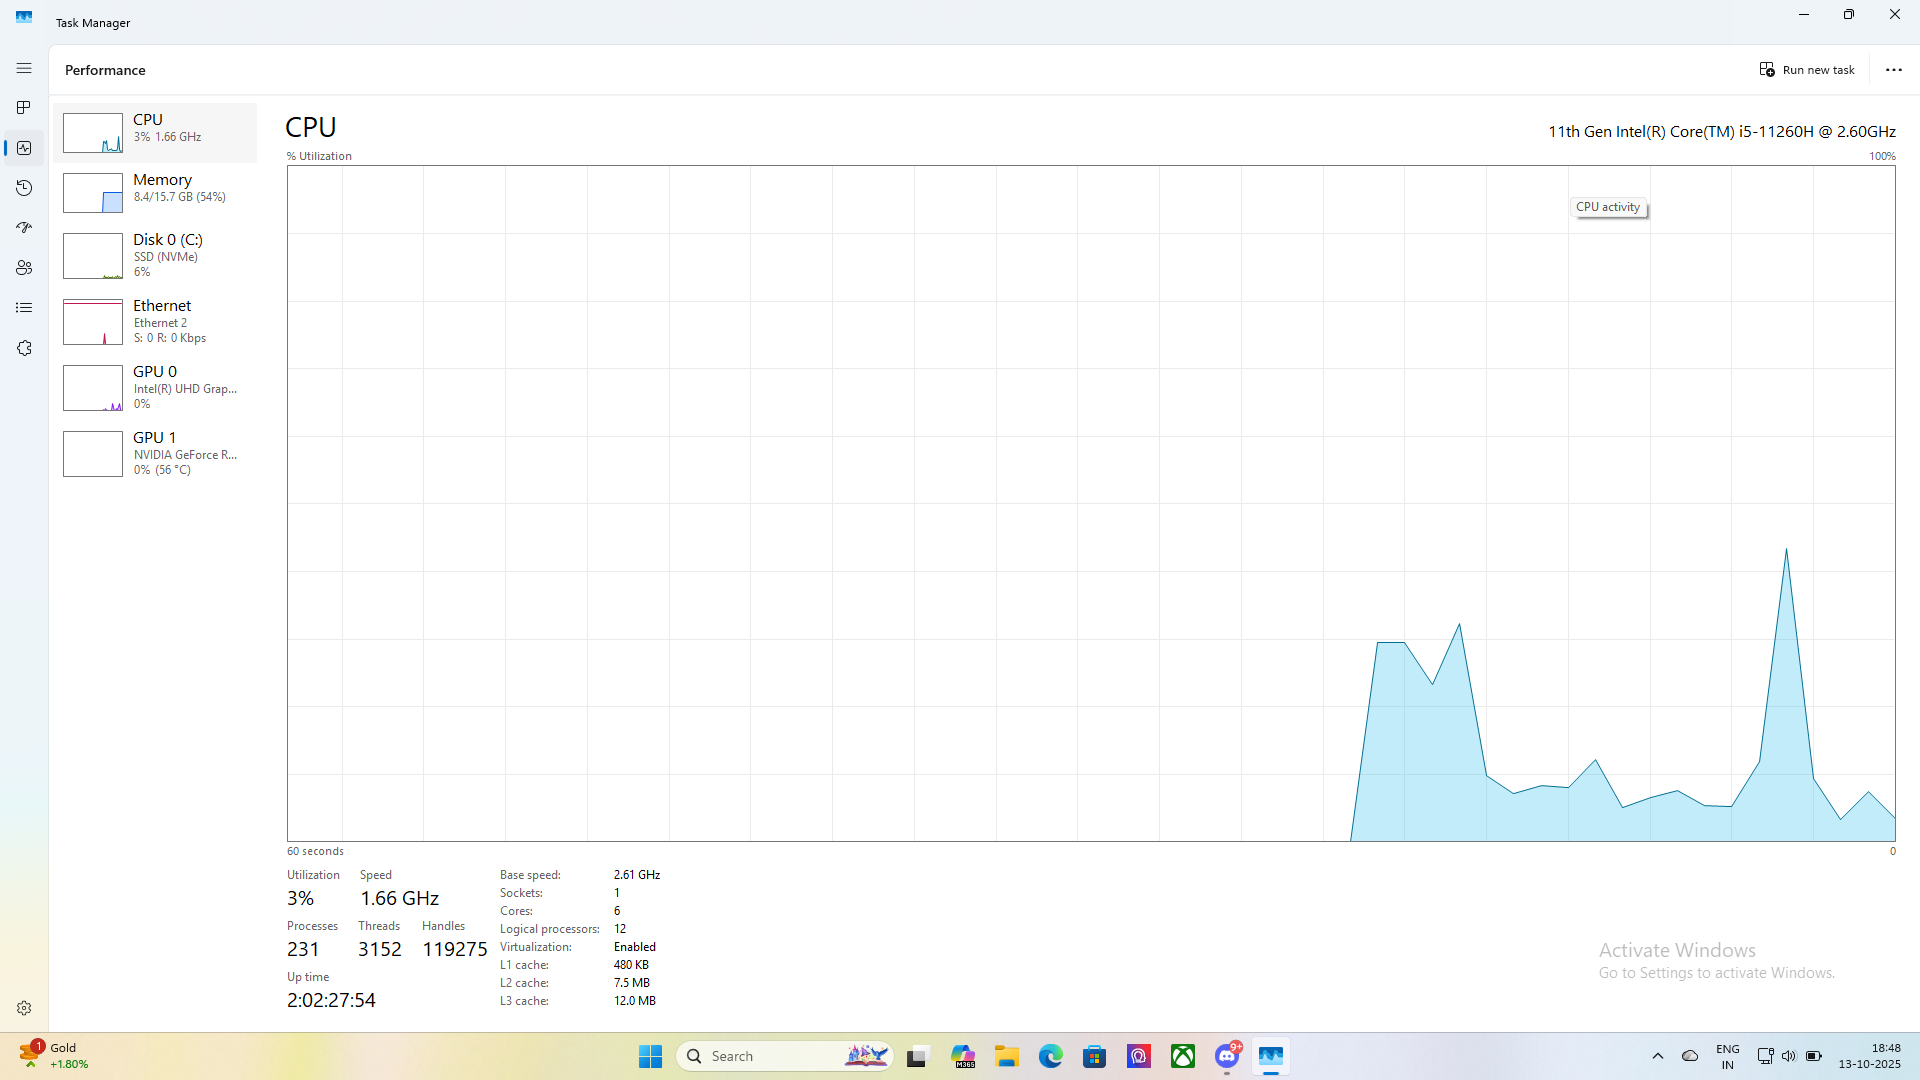The height and width of the screenshot is (1080, 1920).
Task: Toggle the hamburger navigation menu
Action: tap(24, 68)
